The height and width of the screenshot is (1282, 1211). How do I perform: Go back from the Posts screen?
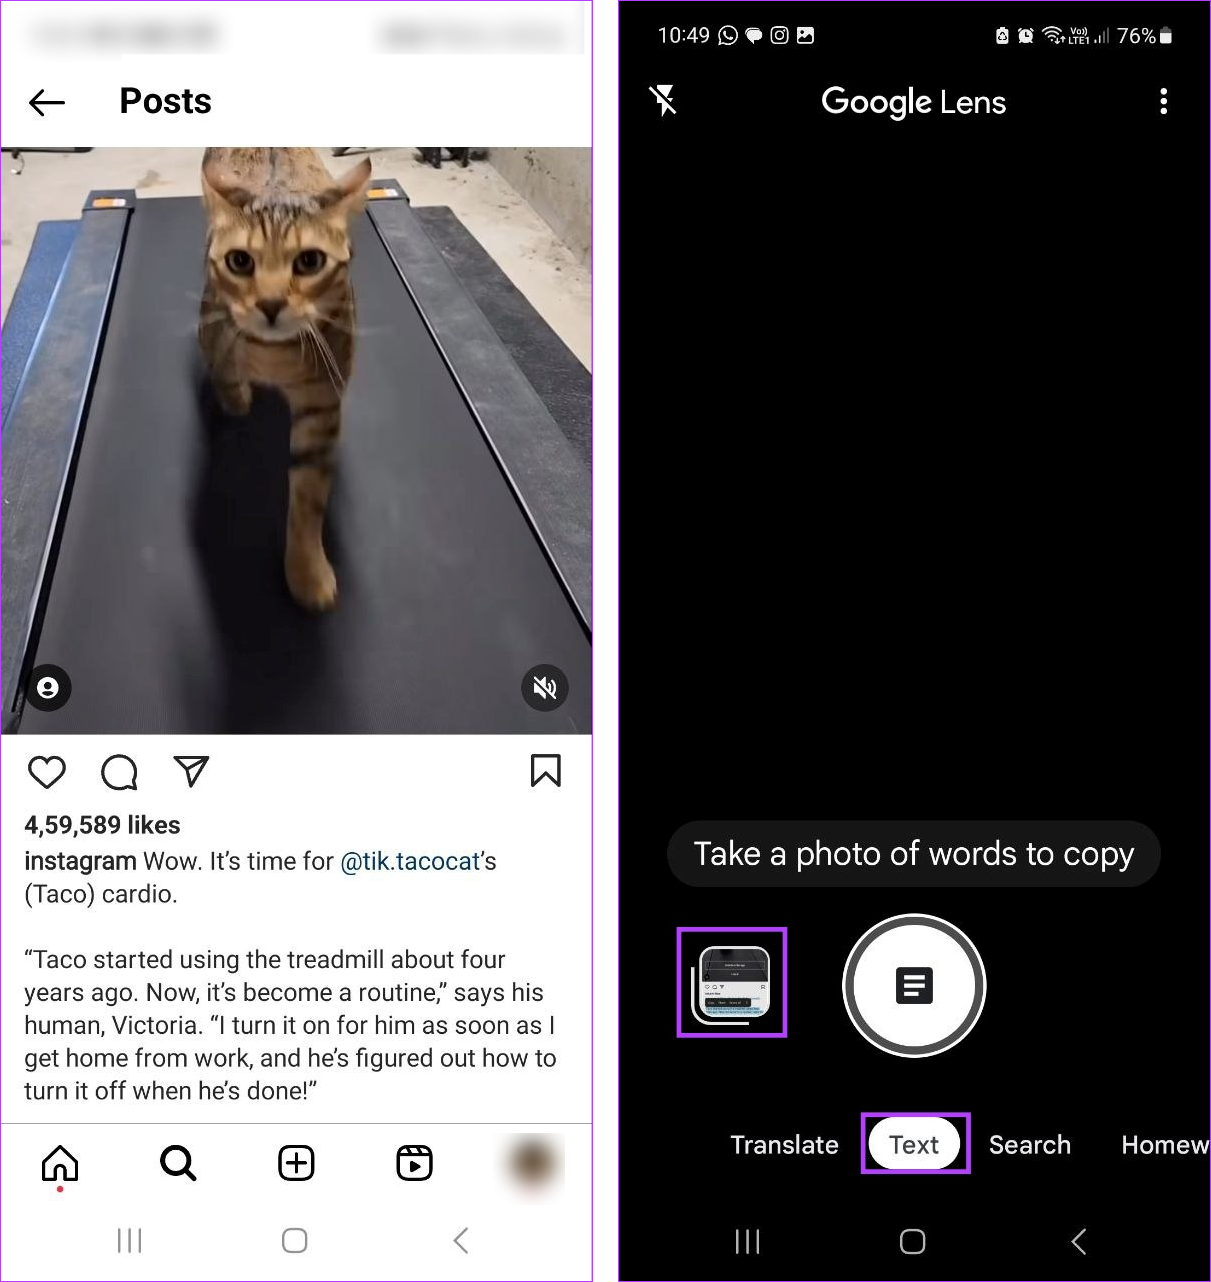(47, 102)
